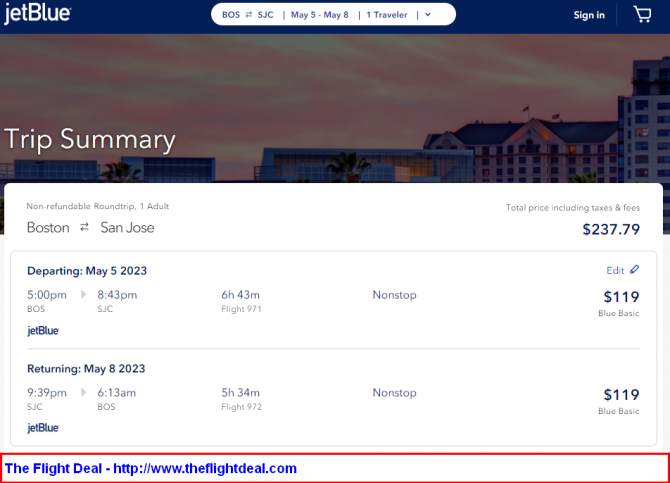Click the arrow between 9:39pm and 6:13am

[x=83, y=392]
